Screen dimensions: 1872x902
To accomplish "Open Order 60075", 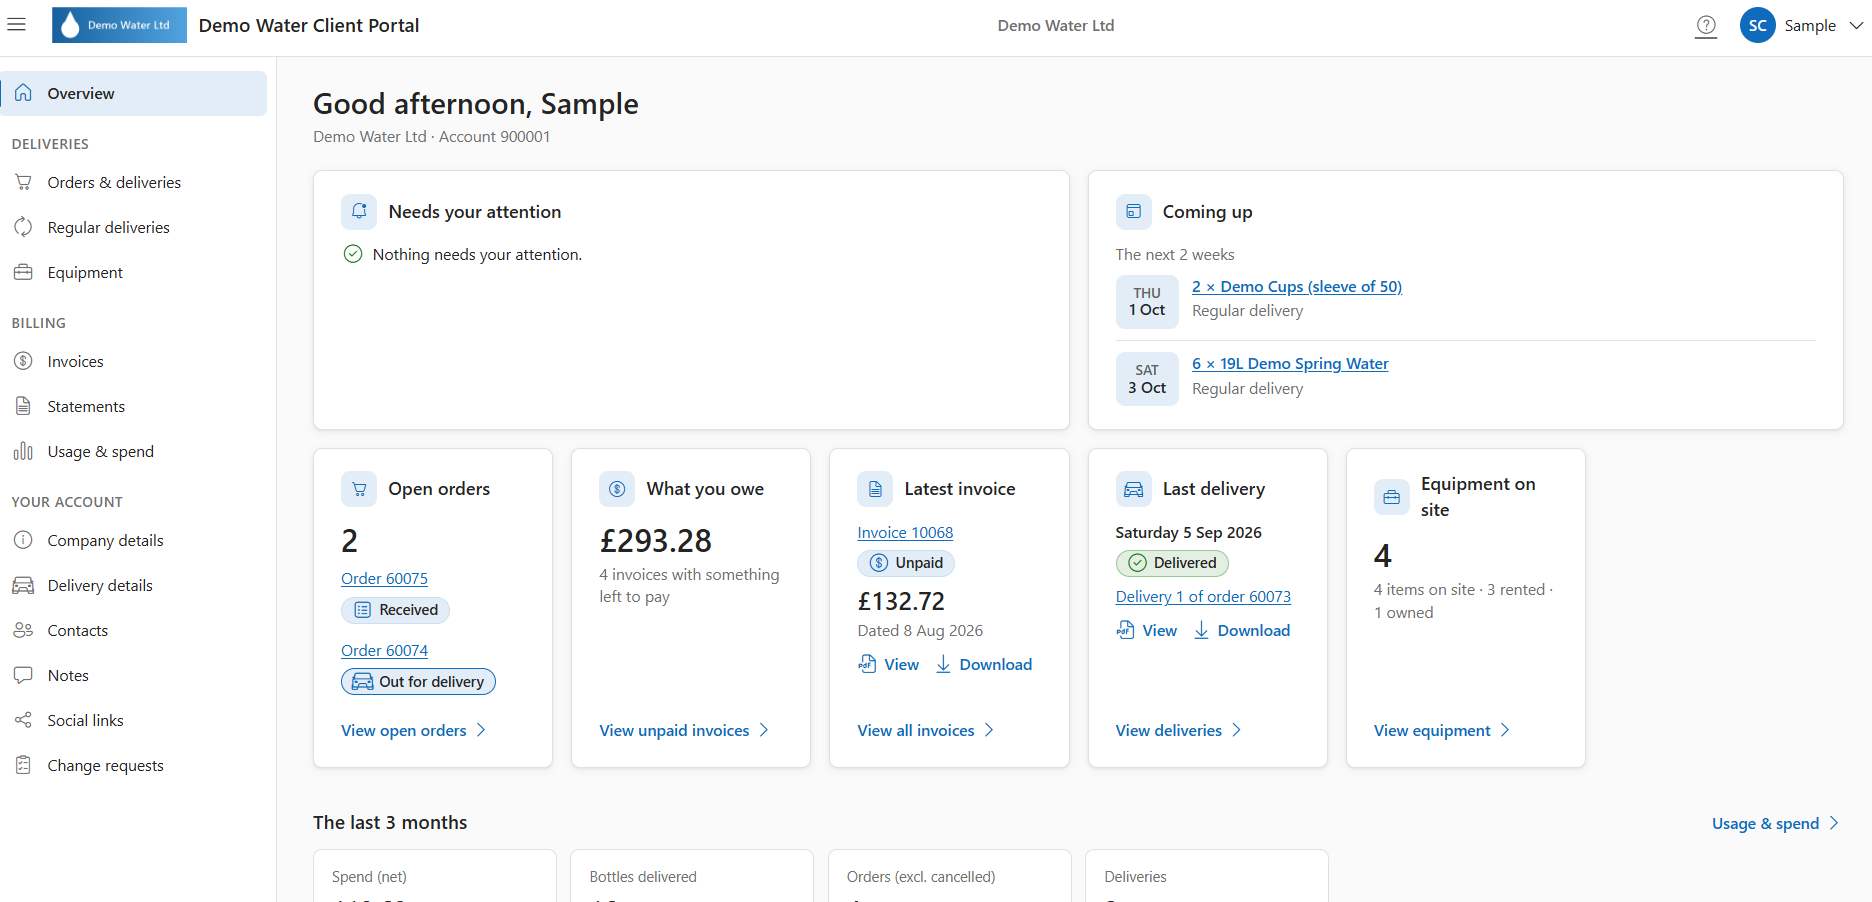I will coord(384,579).
